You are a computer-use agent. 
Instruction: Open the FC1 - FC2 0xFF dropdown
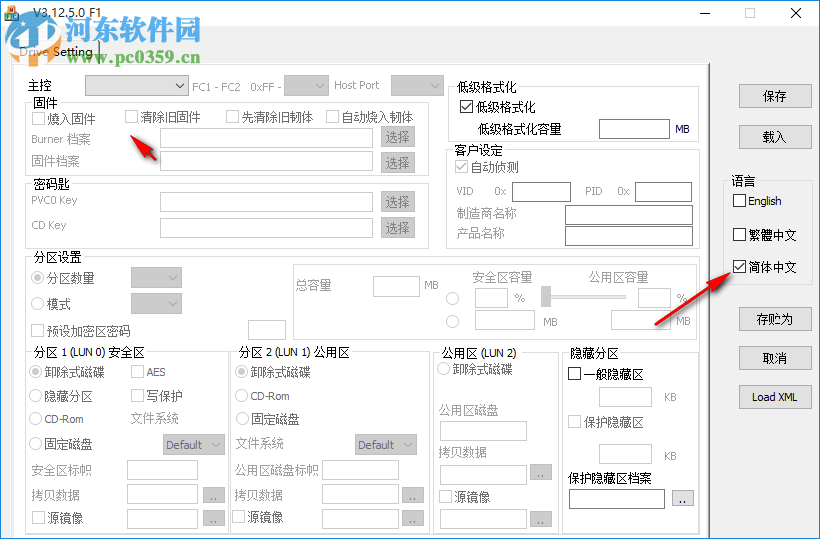coord(306,86)
